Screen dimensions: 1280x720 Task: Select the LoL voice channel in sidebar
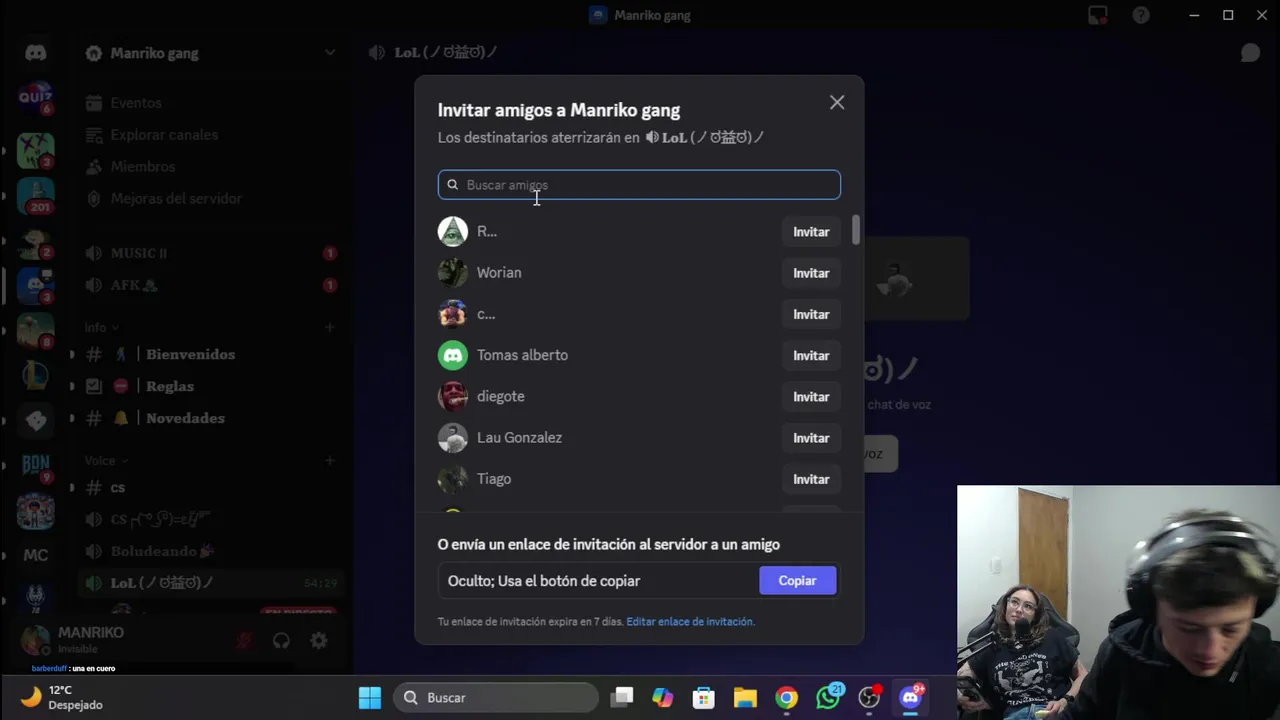pos(210,583)
